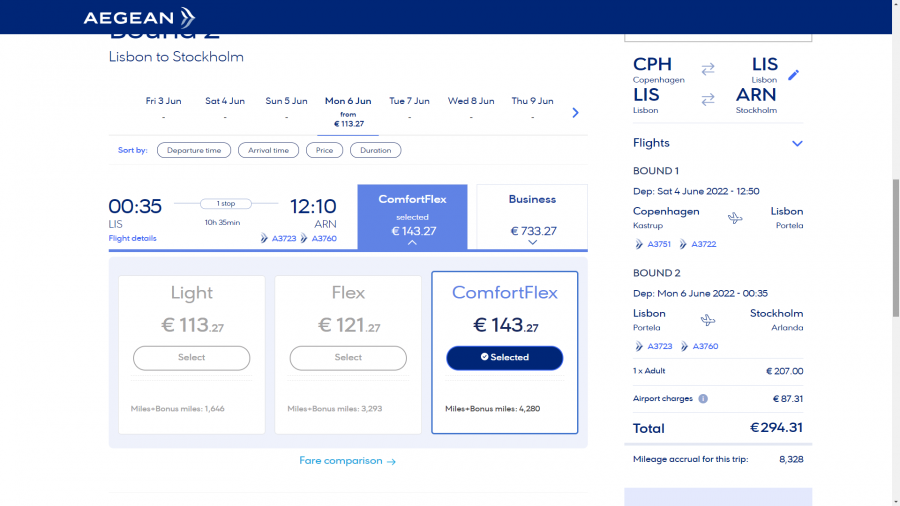The width and height of the screenshot is (900, 506).
Task: Click the airport charges info icon
Action: 703,399
